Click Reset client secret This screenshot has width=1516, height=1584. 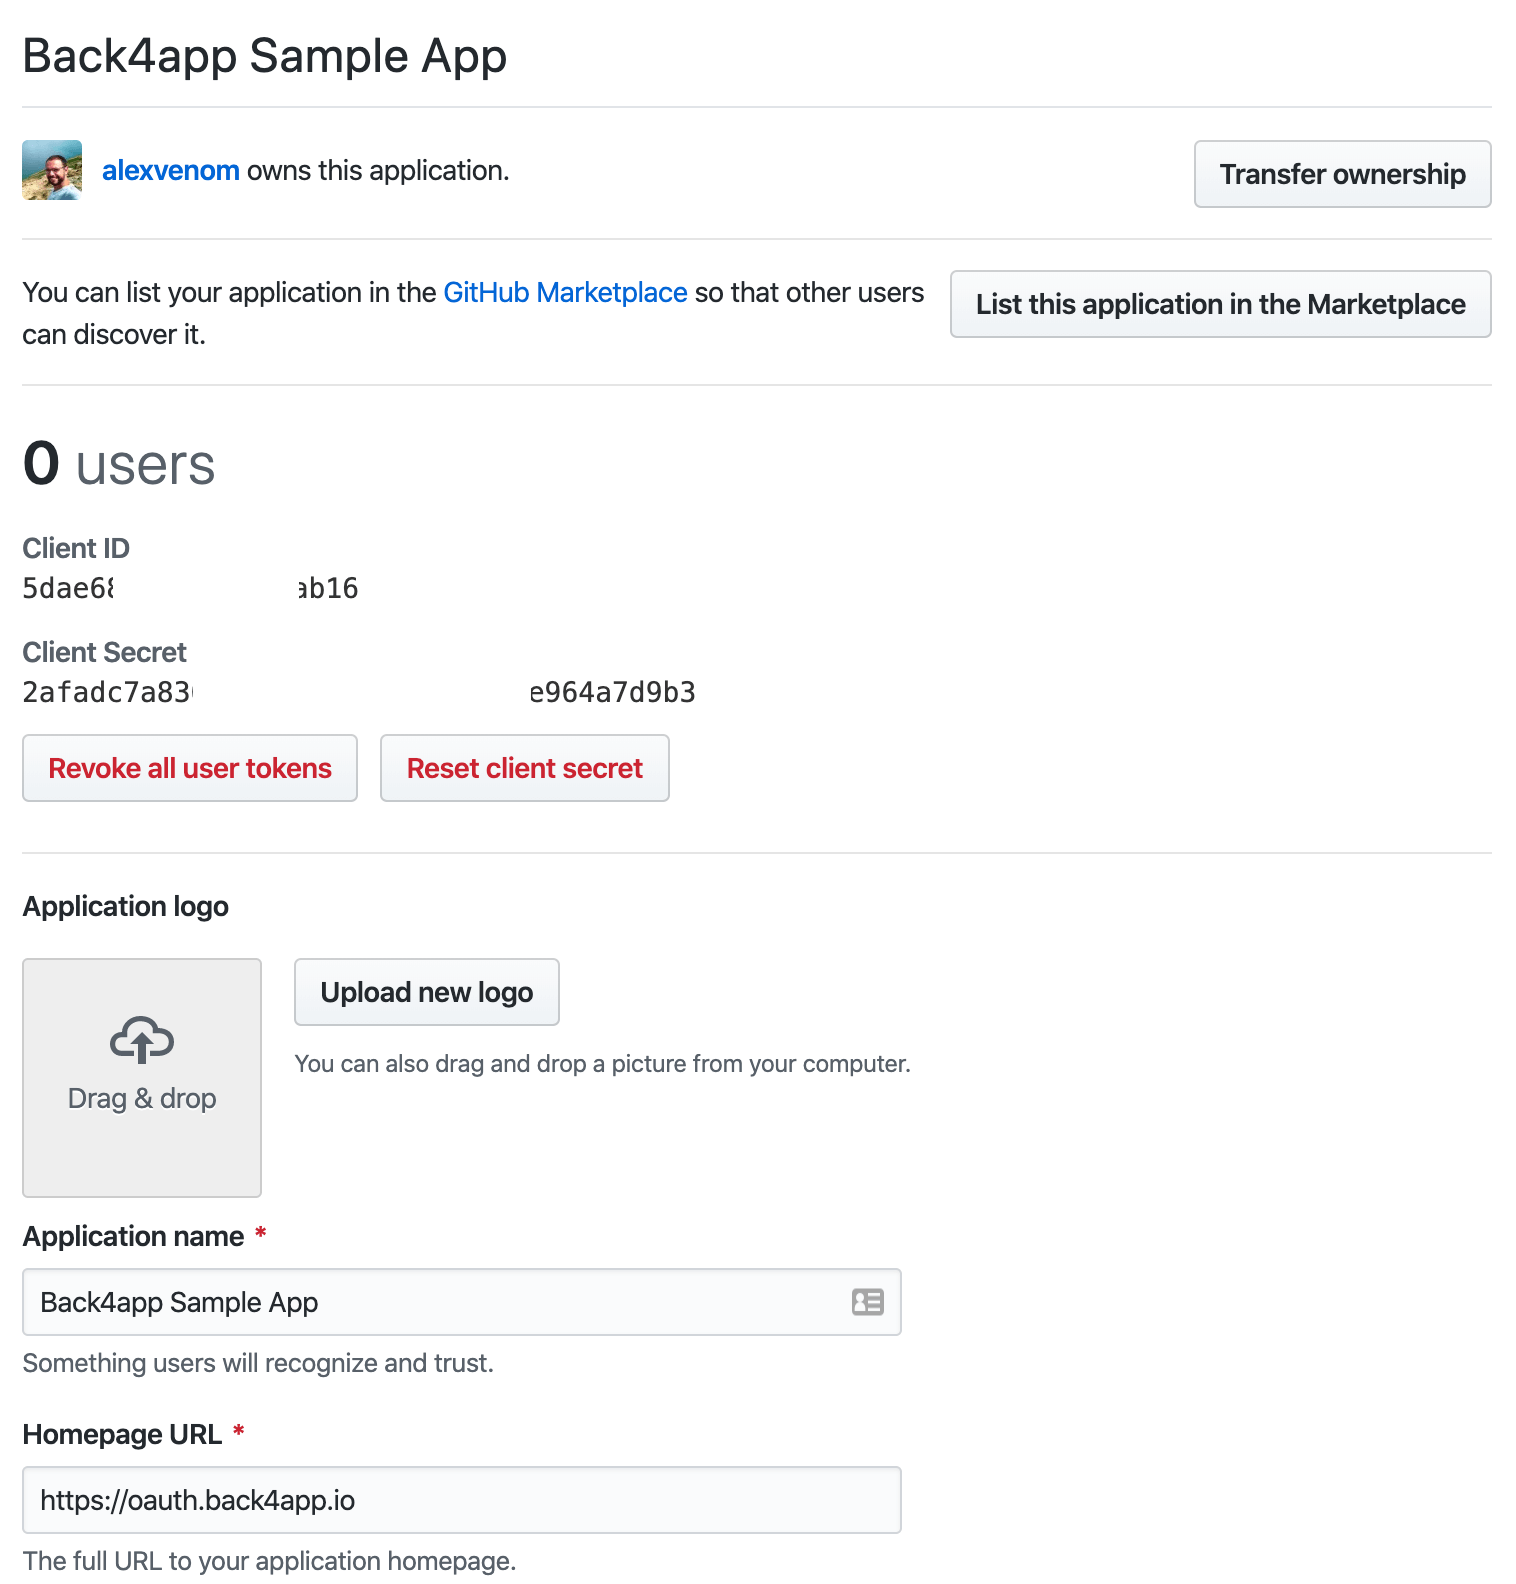[x=524, y=768]
